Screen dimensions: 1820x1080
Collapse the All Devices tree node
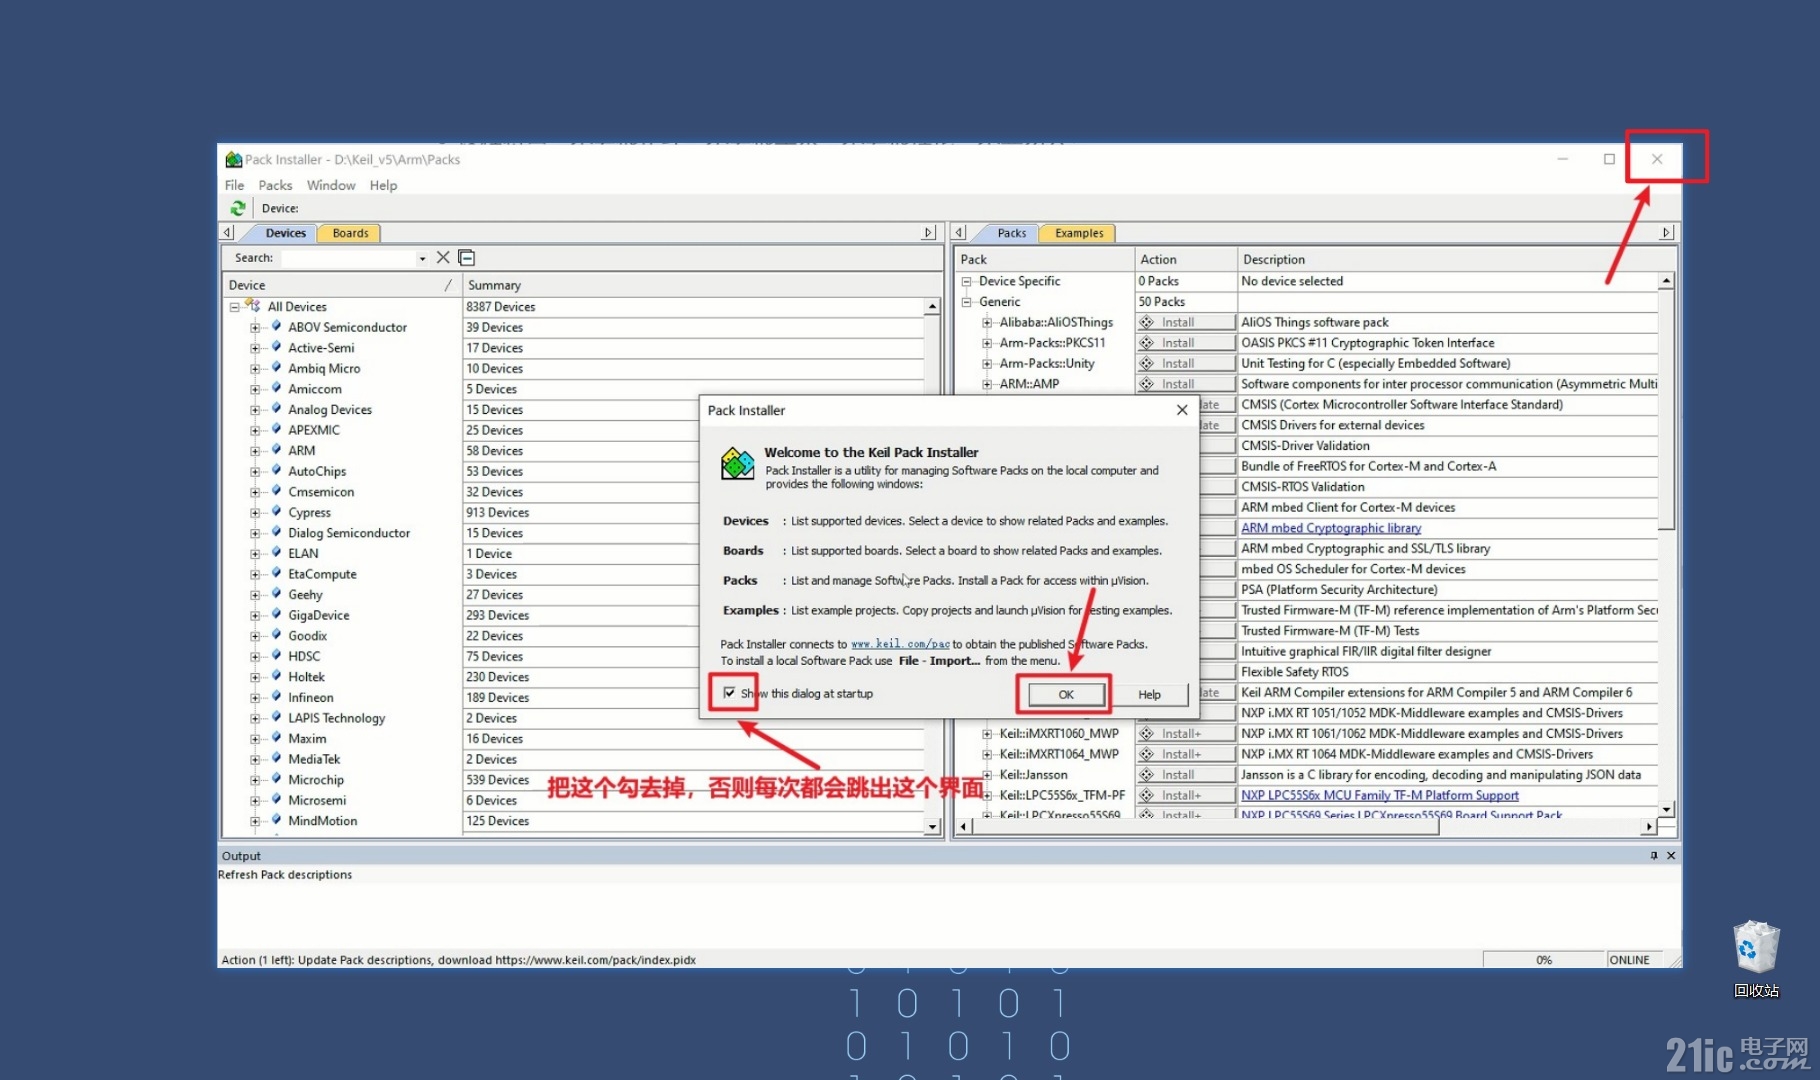(x=235, y=307)
